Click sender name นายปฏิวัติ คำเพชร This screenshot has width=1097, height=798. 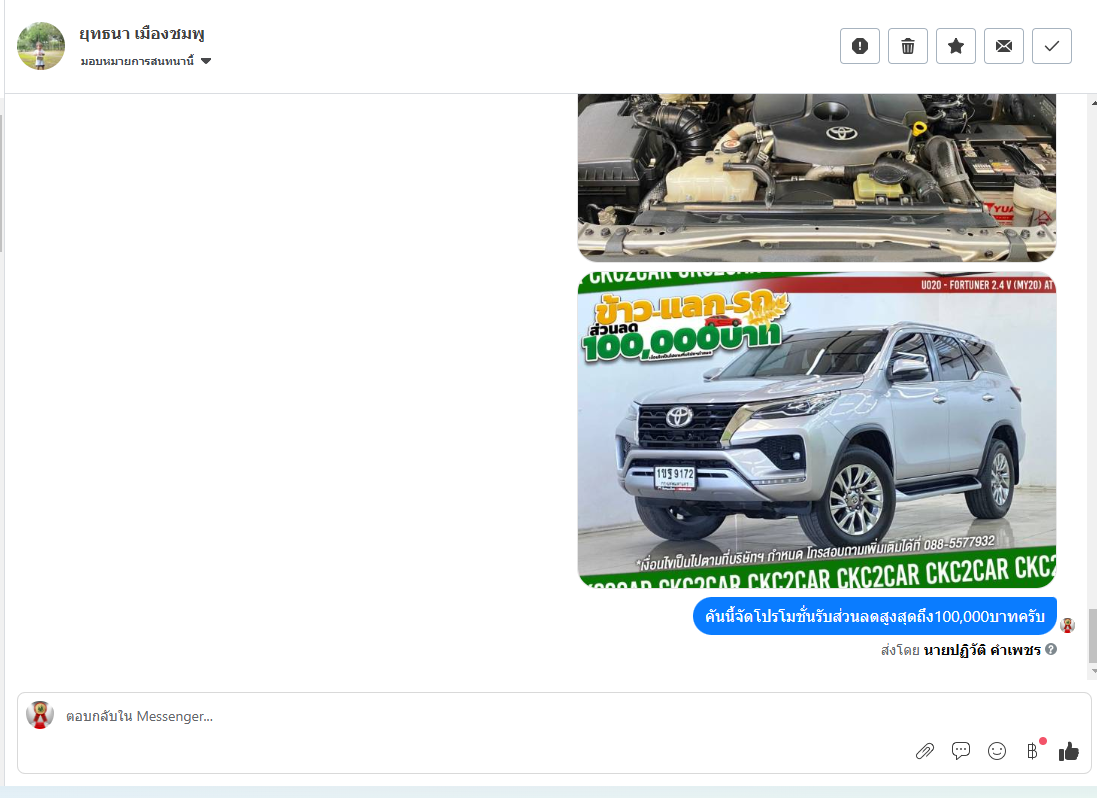pyautogui.click(x=982, y=650)
